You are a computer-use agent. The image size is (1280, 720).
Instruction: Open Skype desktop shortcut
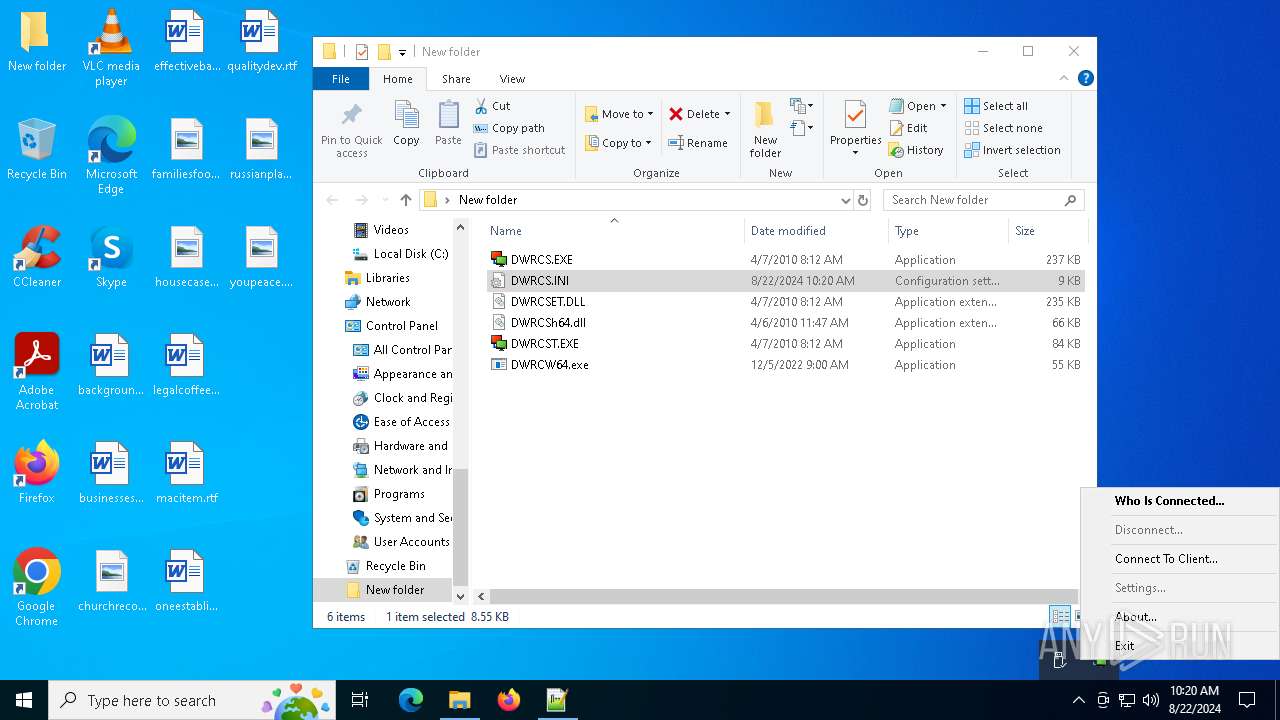coord(111,256)
